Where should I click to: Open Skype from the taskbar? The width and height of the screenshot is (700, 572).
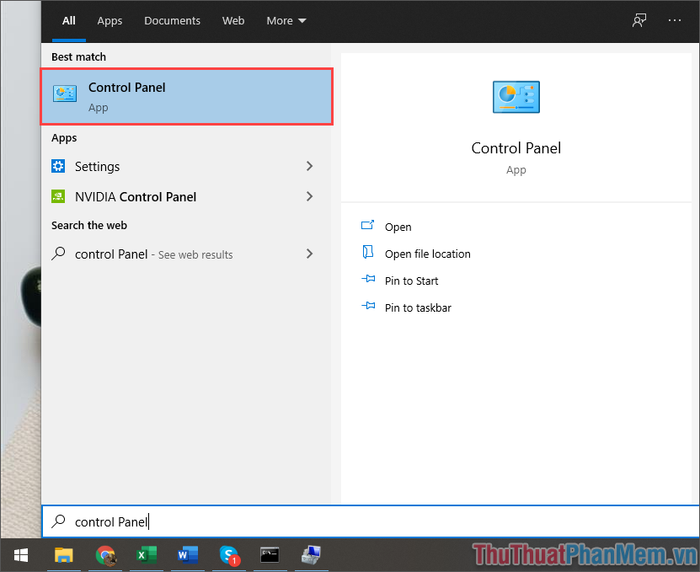click(x=229, y=555)
